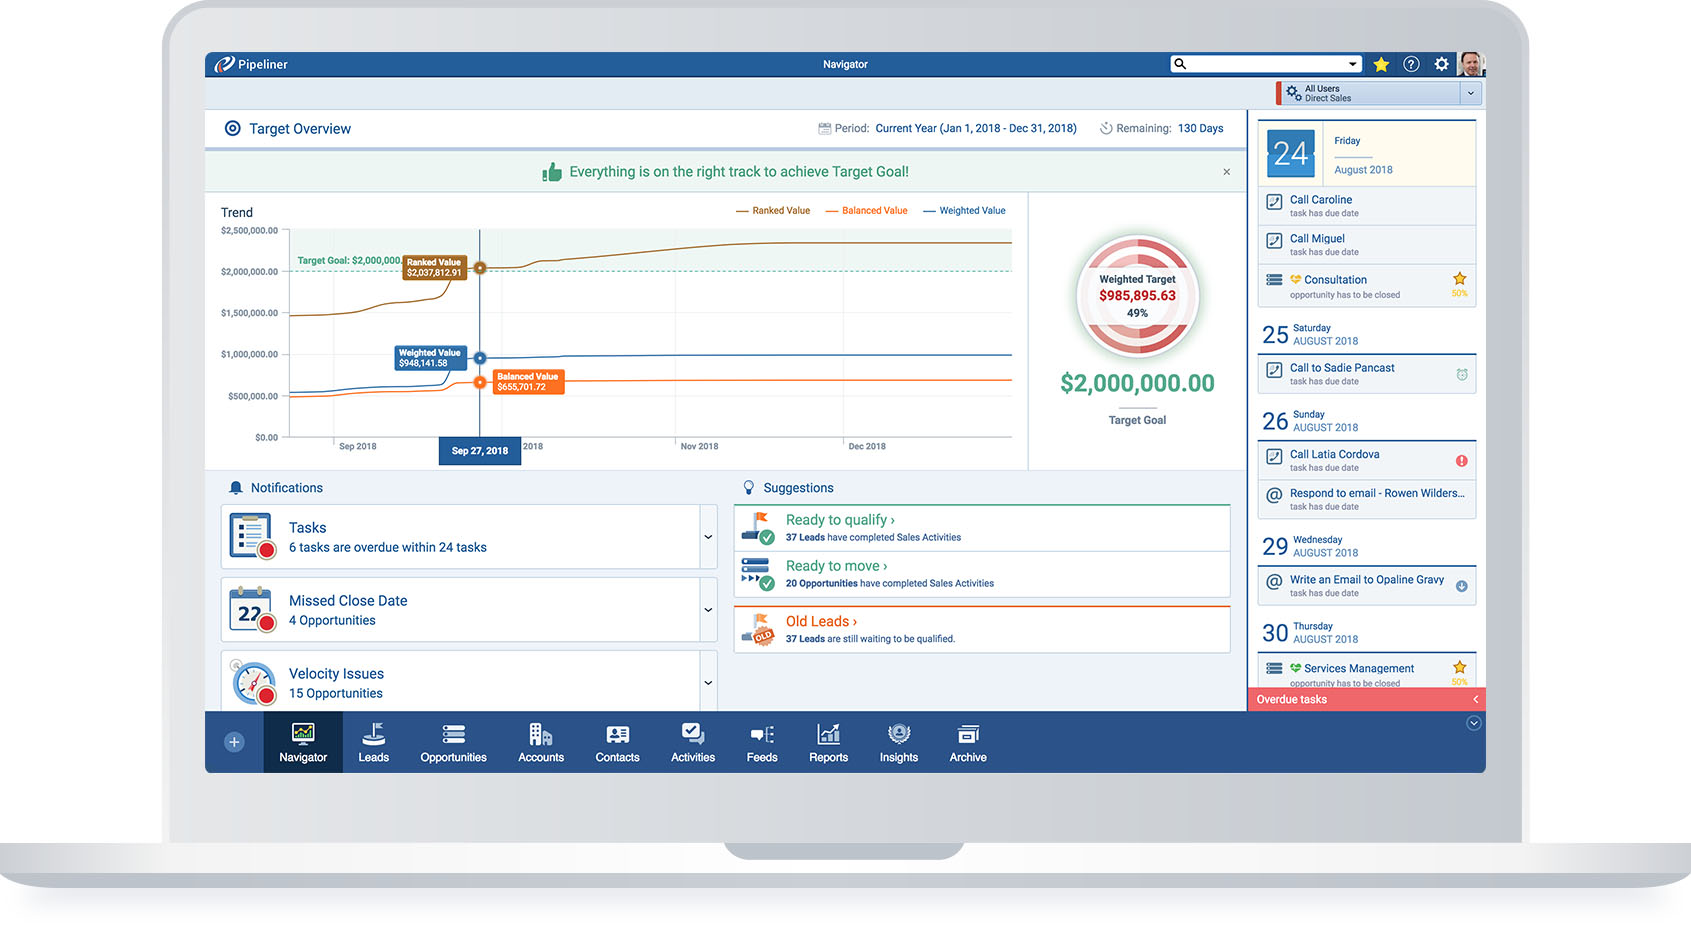Click the Weighted Target progress gauge

1137,297
